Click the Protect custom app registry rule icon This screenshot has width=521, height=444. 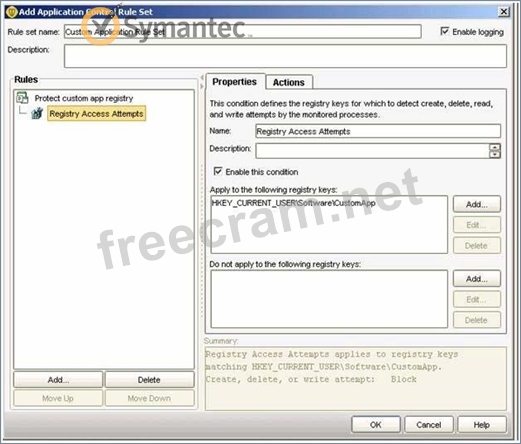coord(22,98)
